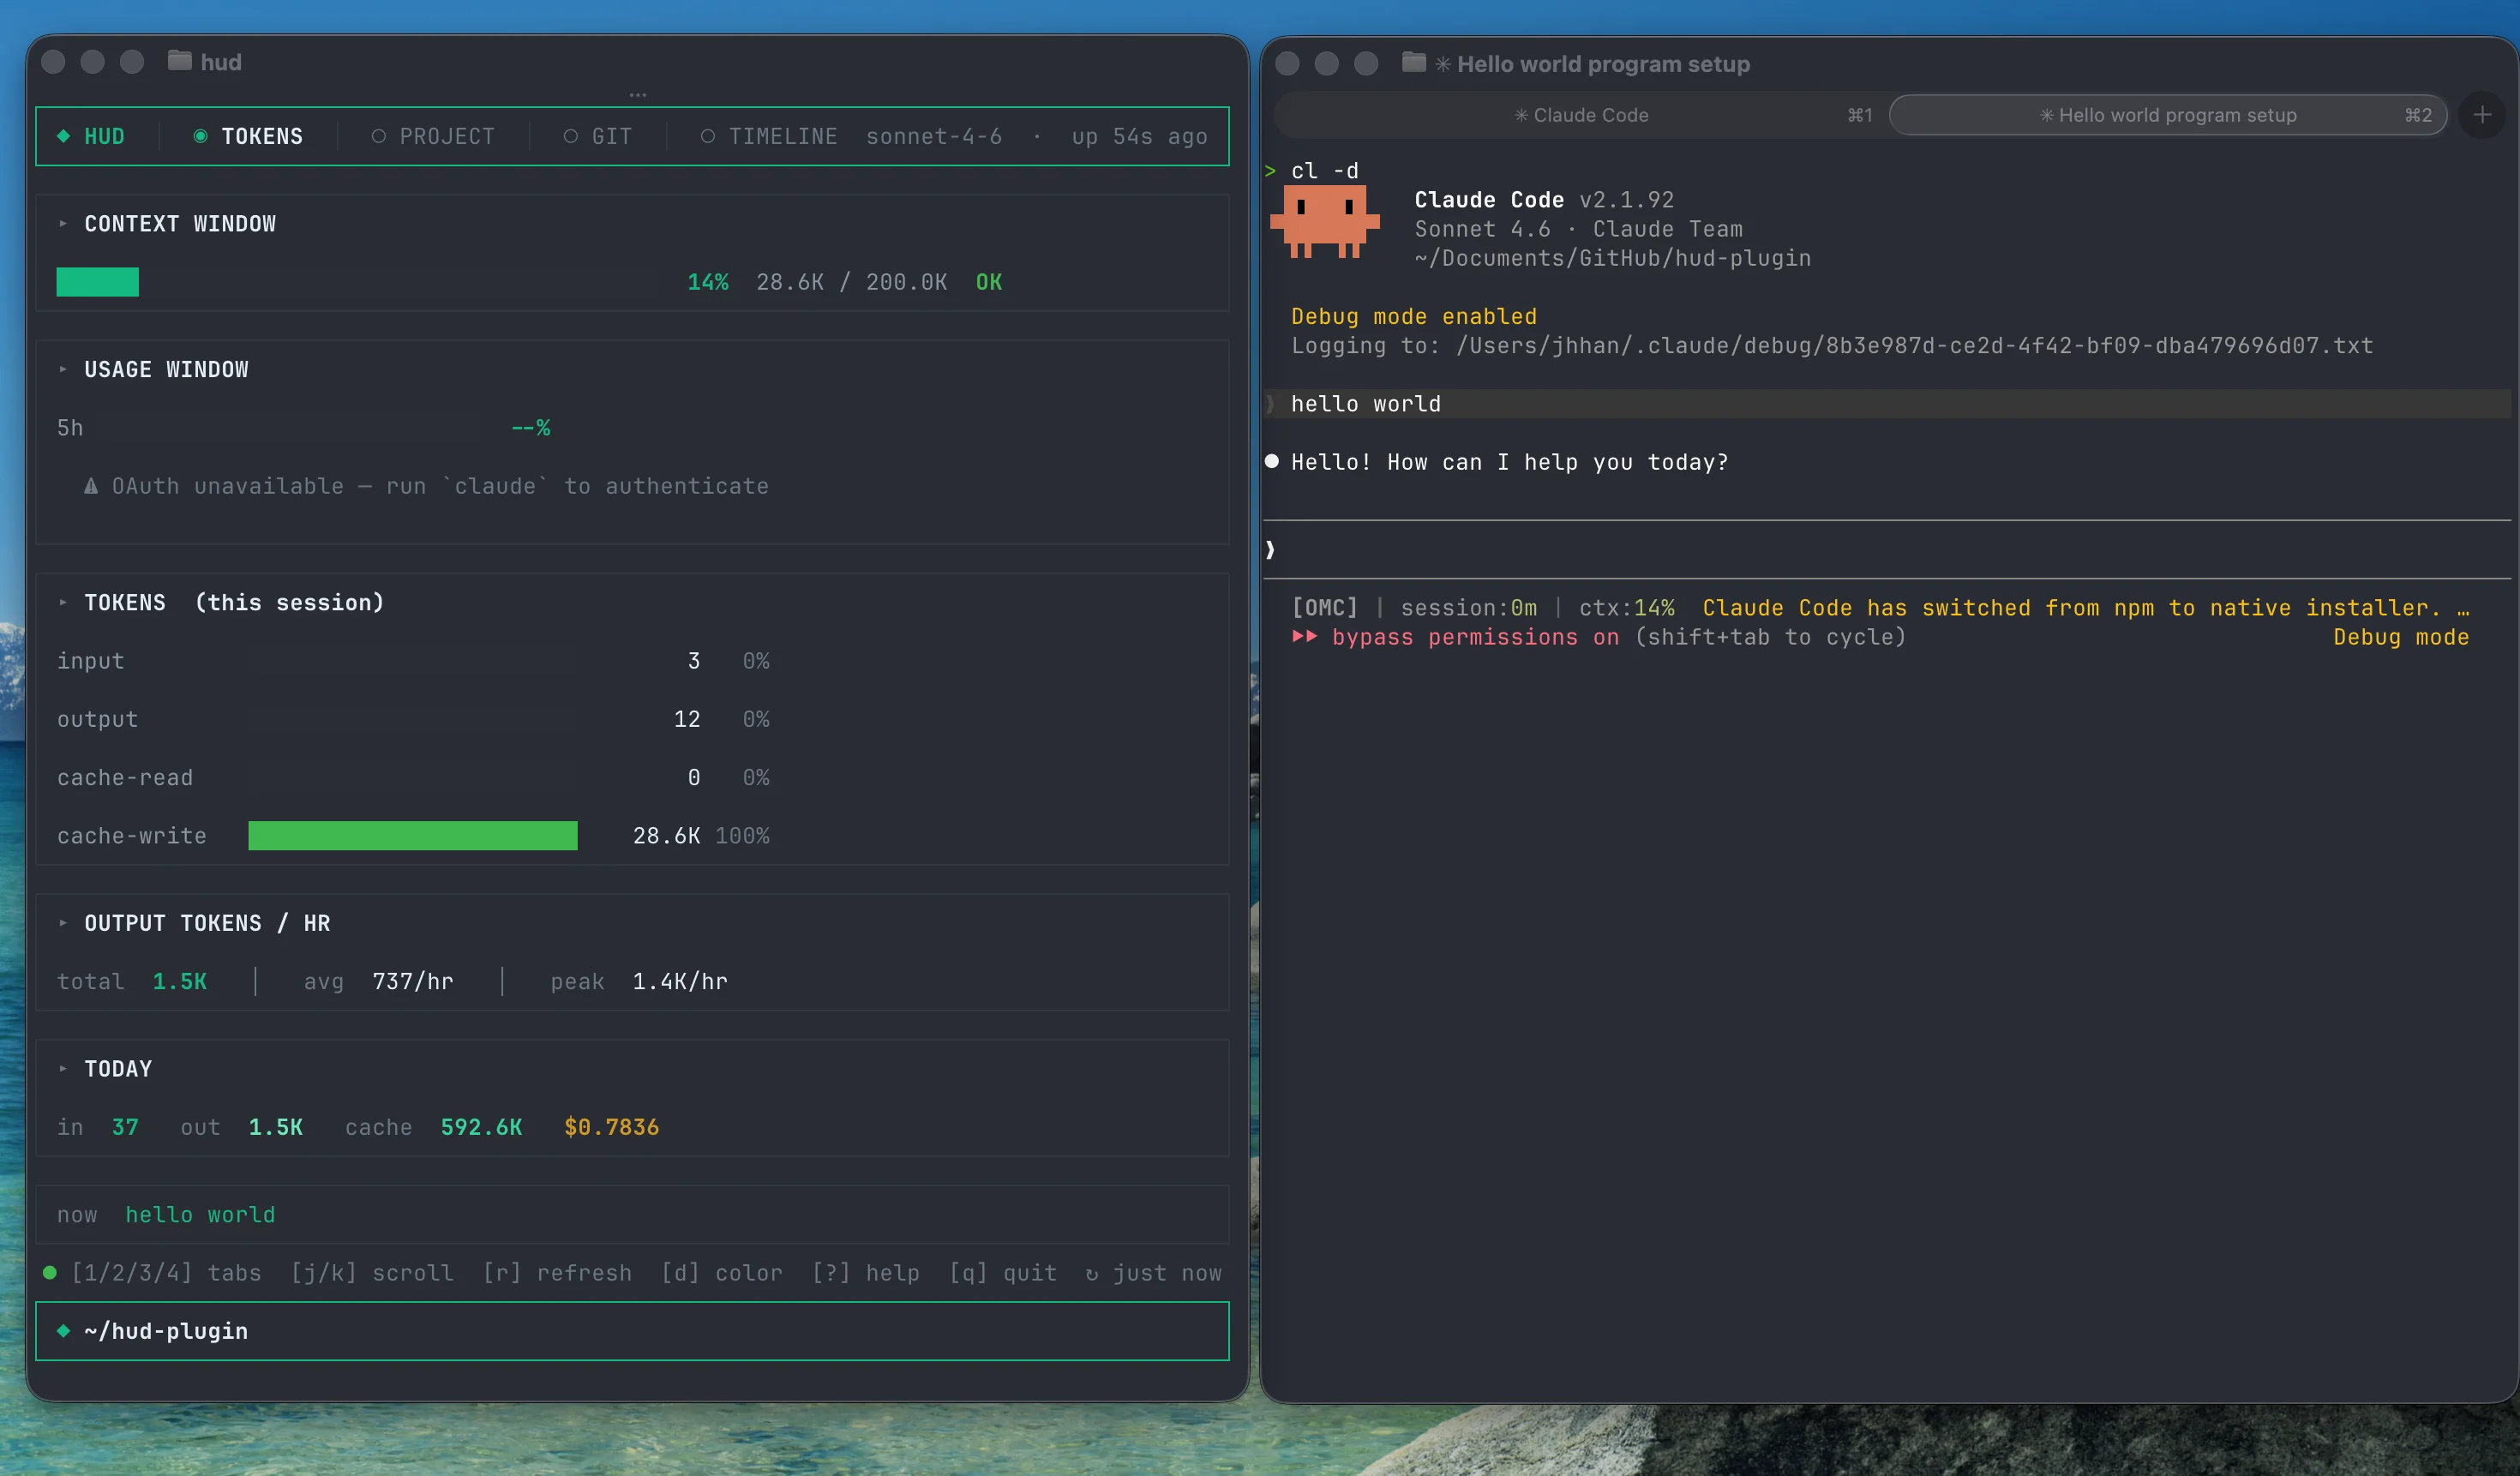The height and width of the screenshot is (1476, 2520).
Task: Click the OAuth warning triangle icon
Action: tap(91, 486)
